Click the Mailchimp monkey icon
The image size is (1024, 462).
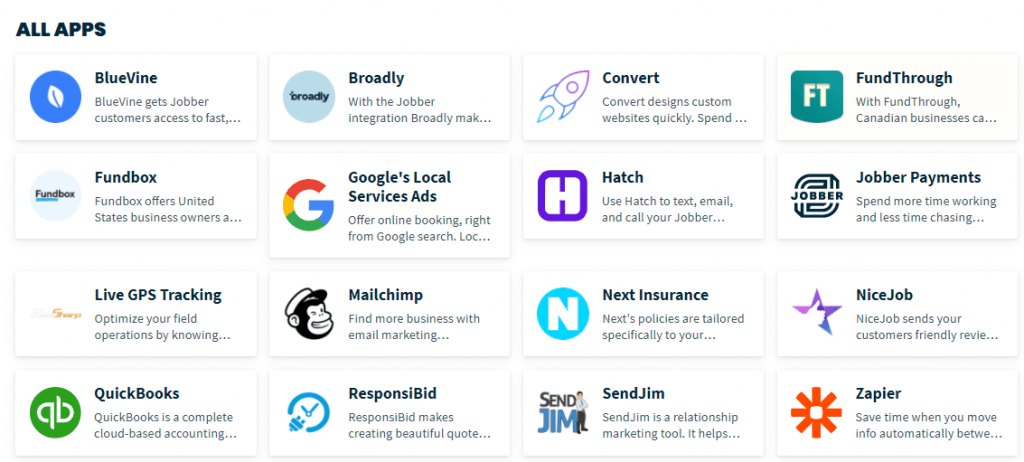point(309,314)
